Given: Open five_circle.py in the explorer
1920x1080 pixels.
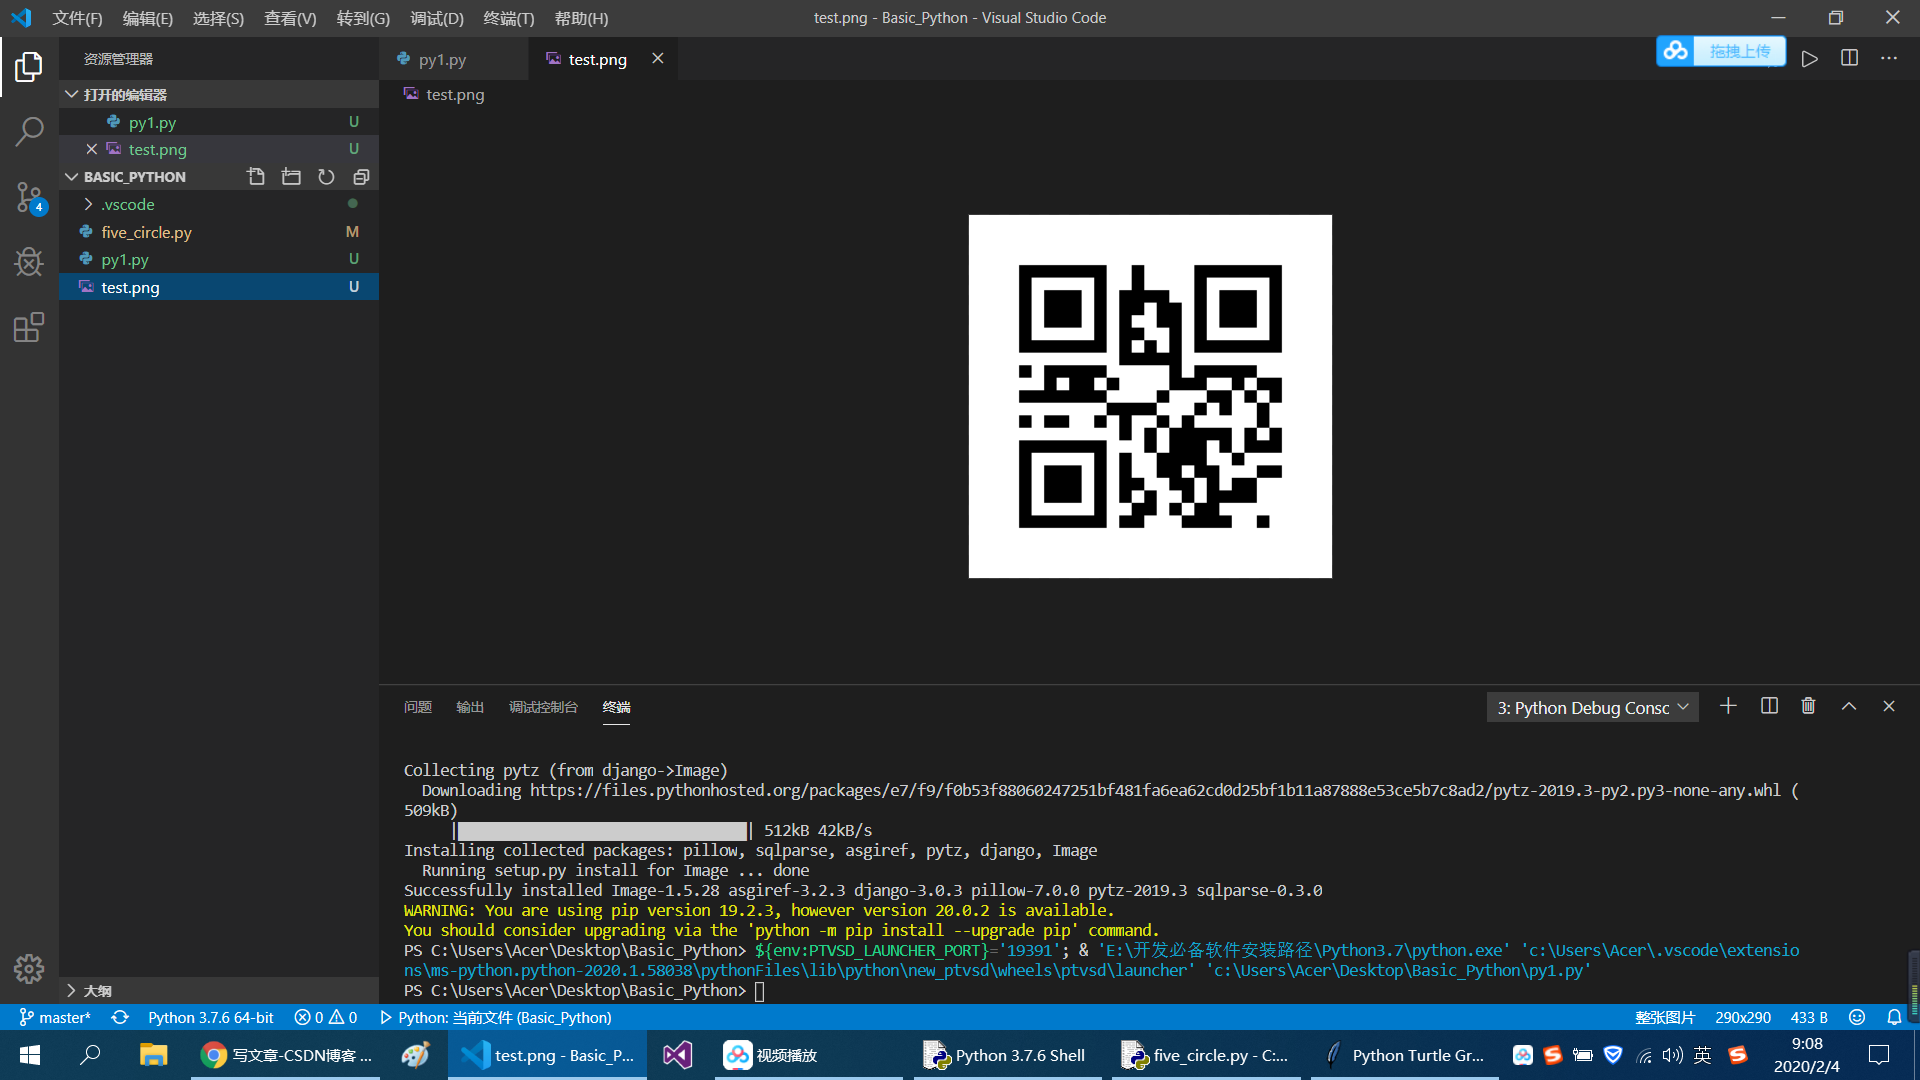Looking at the screenshot, I should (x=146, y=232).
